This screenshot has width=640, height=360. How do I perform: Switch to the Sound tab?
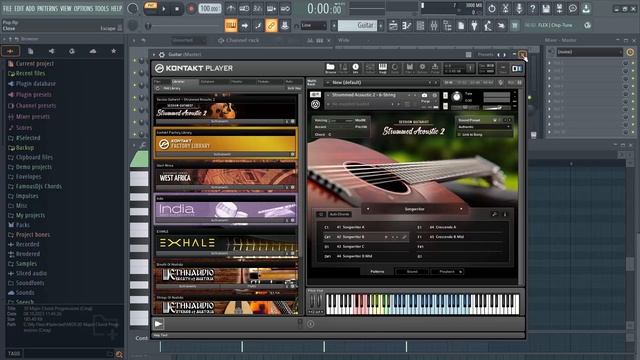coord(412,271)
